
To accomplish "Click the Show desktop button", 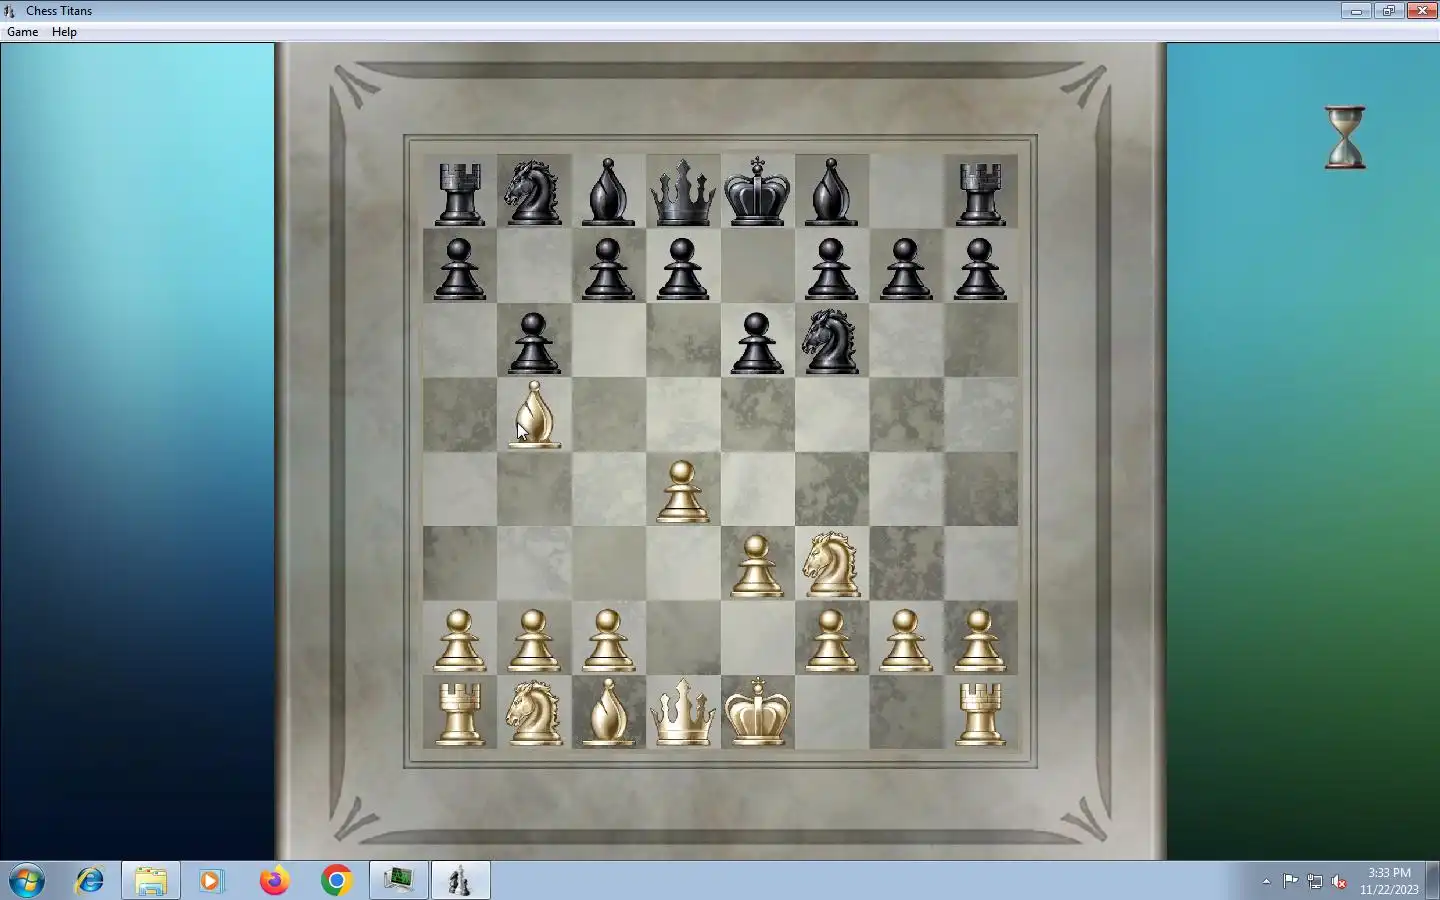I will [1432, 881].
